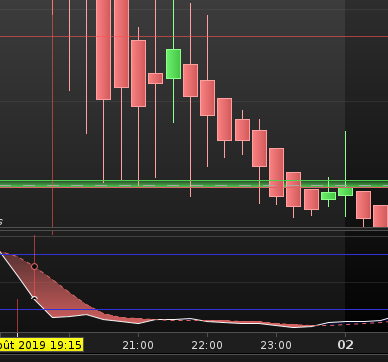Click the small red candle after 21:00
Screen dimensions: 388x362
[155, 78]
